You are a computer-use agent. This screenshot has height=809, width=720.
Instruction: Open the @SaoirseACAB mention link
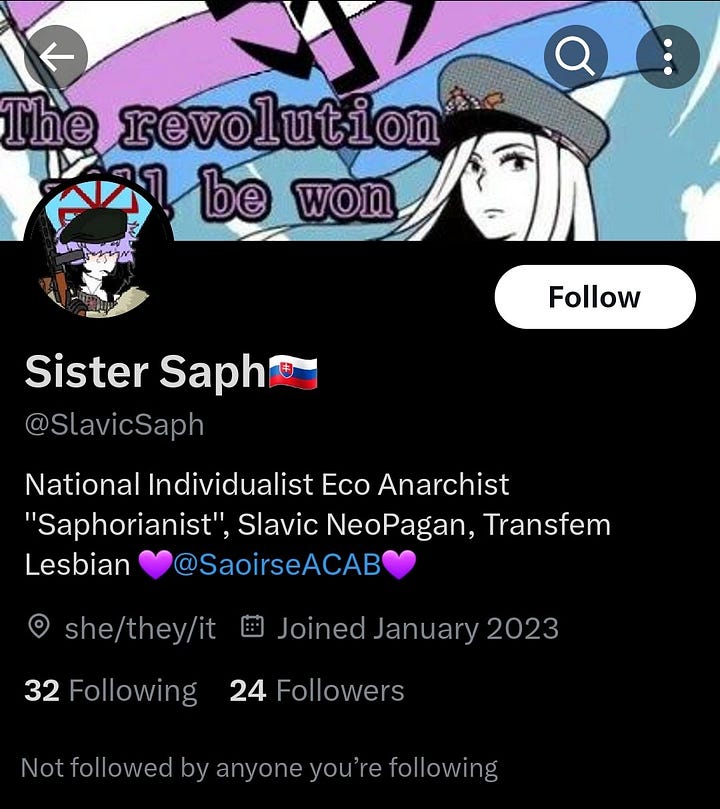(277, 564)
